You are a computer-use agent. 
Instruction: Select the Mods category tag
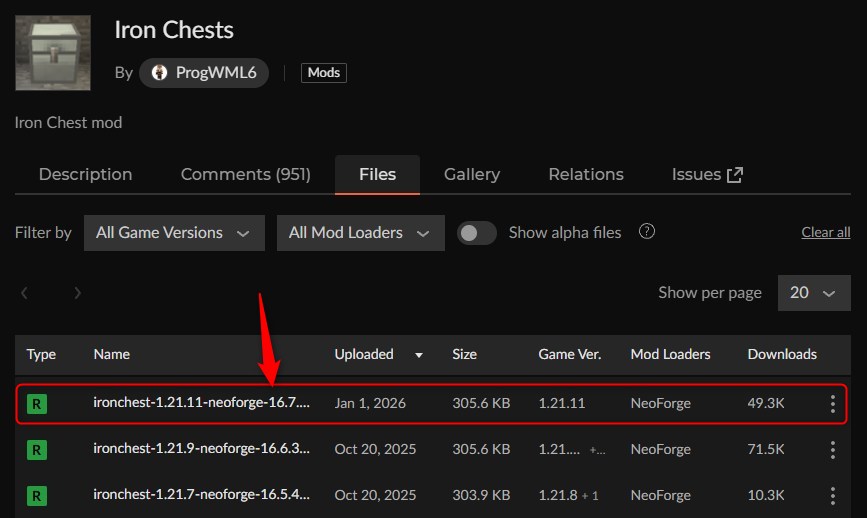pos(323,72)
